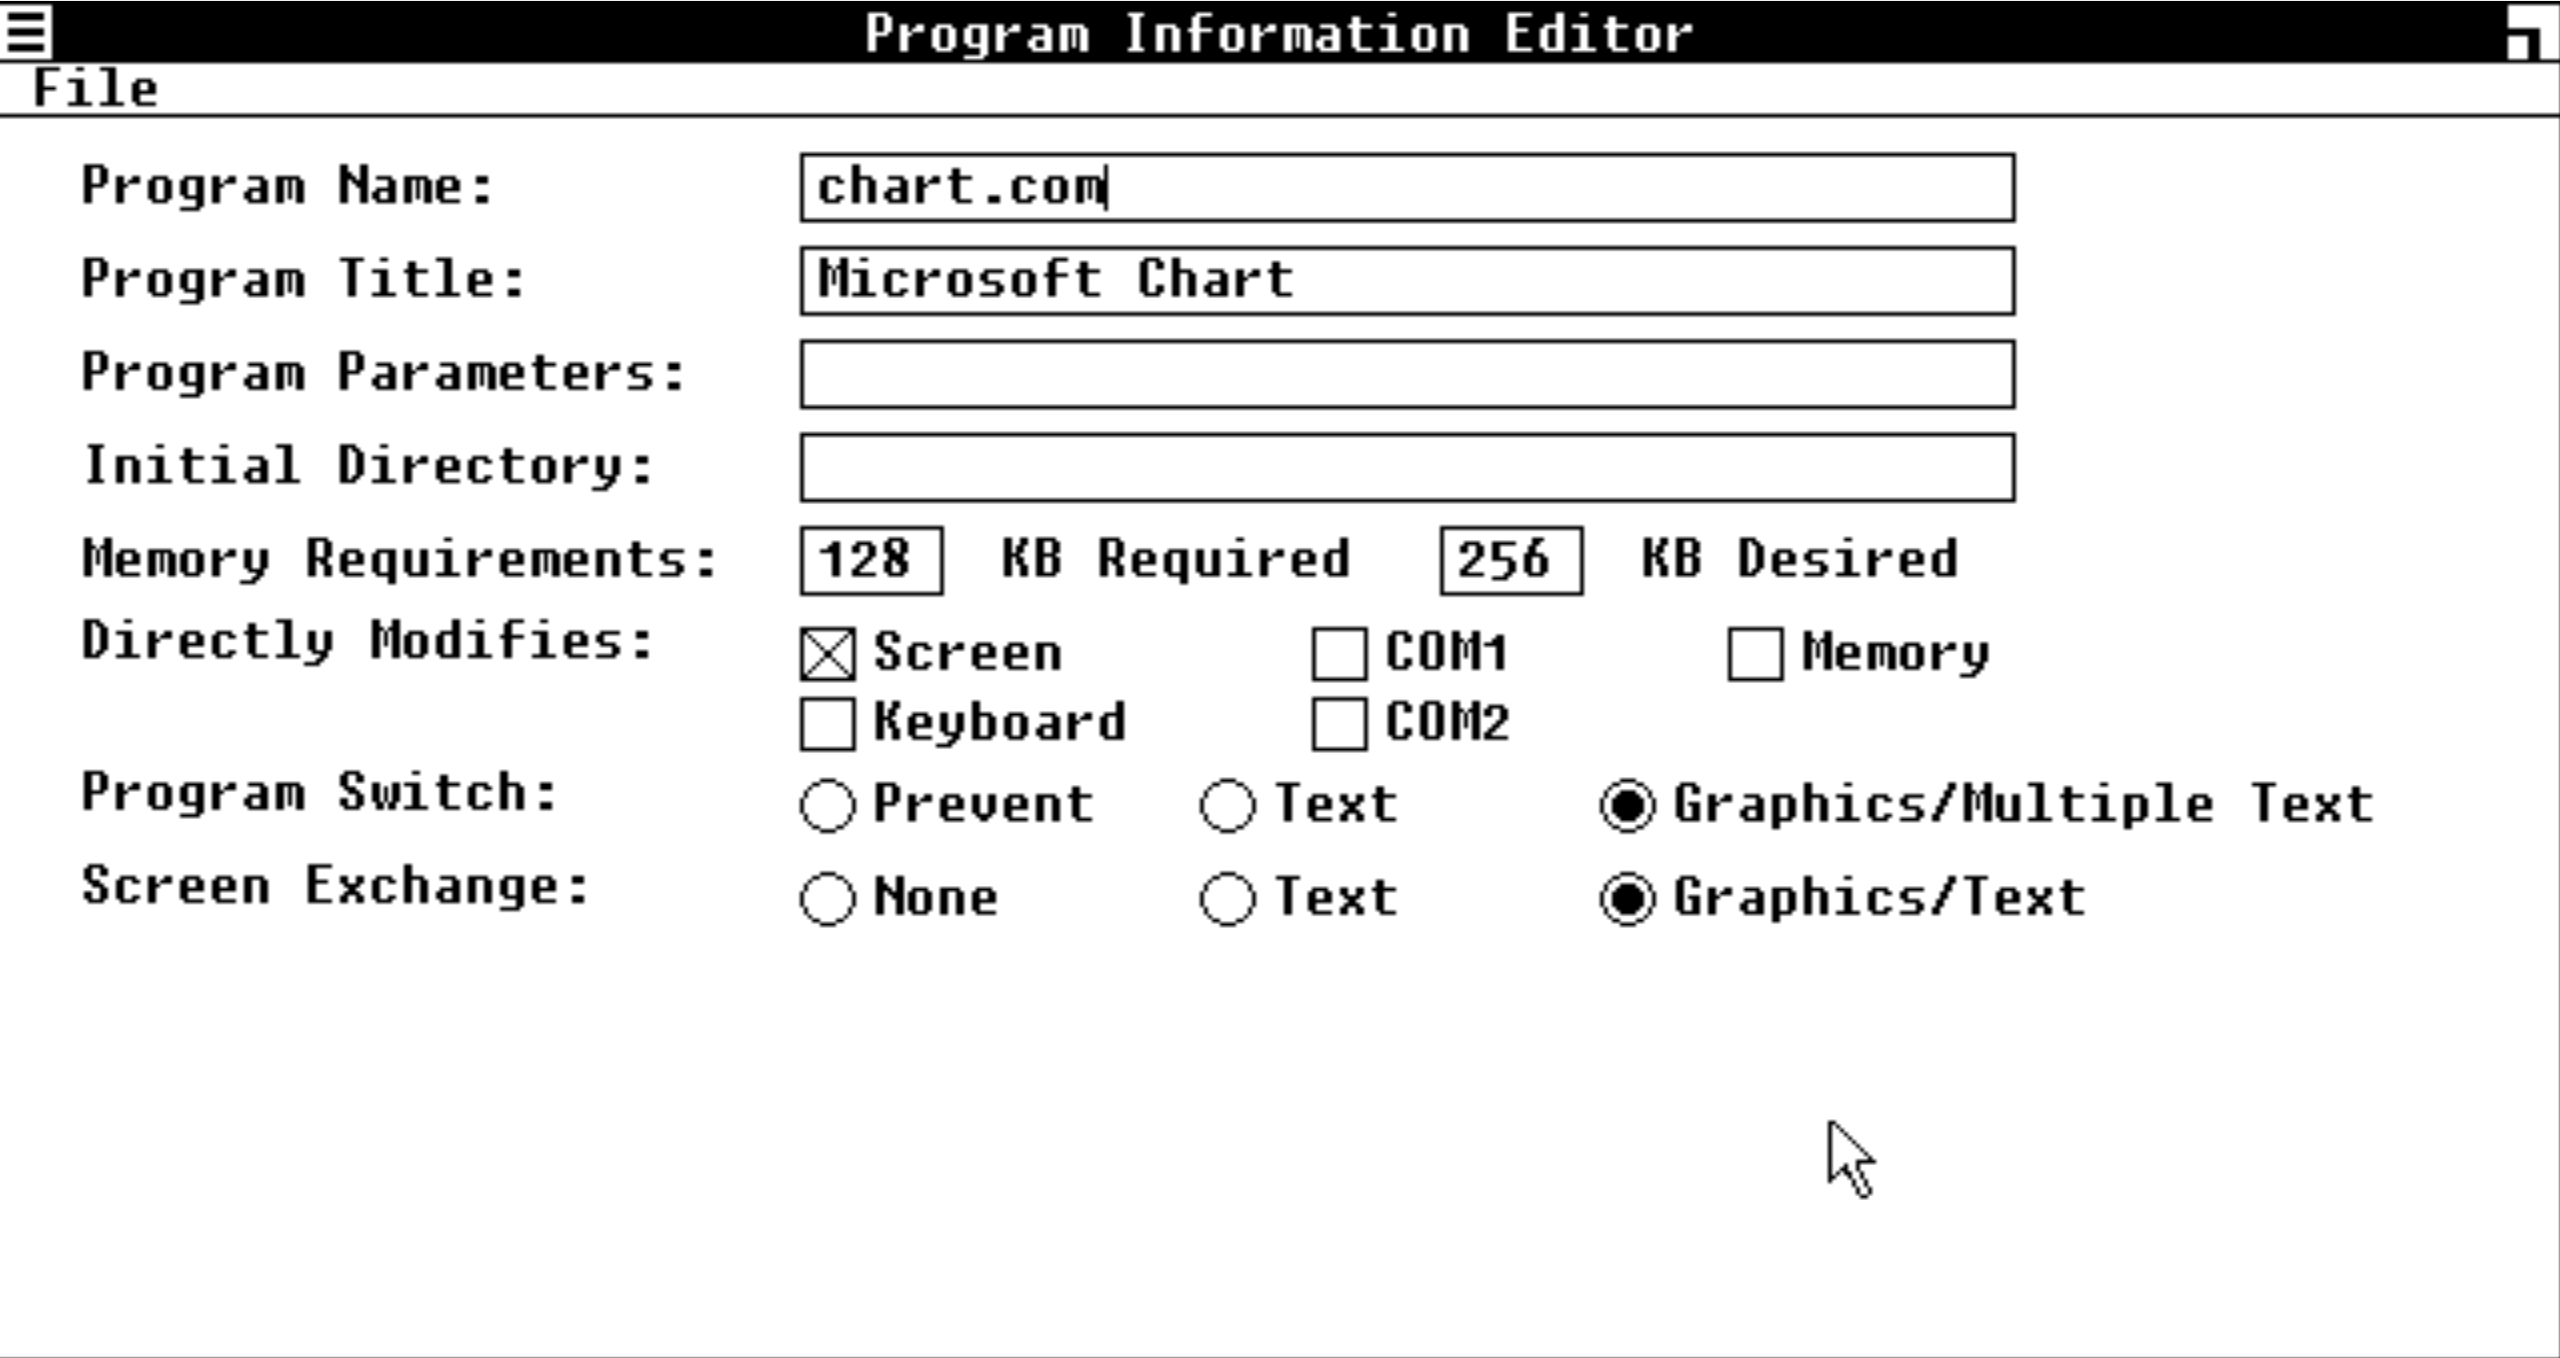Click the 'KB Required' text
The width and height of the screenshot is (2560, 1358).
point(1176,558)
